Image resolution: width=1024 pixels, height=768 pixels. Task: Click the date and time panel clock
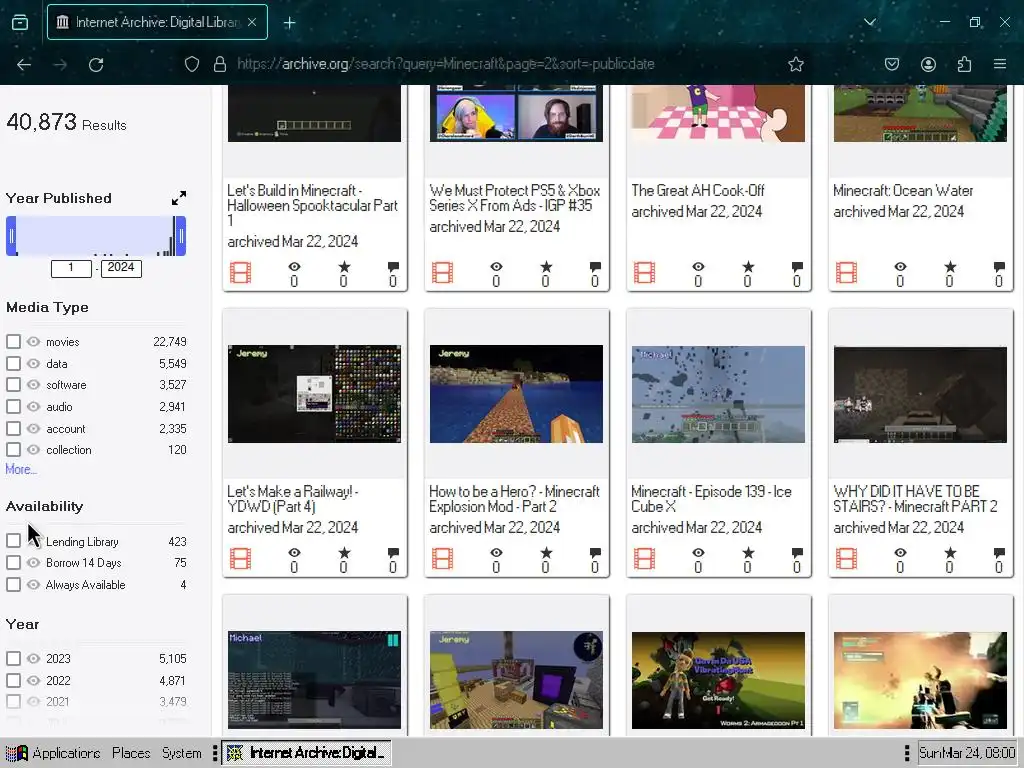point(967,753)
